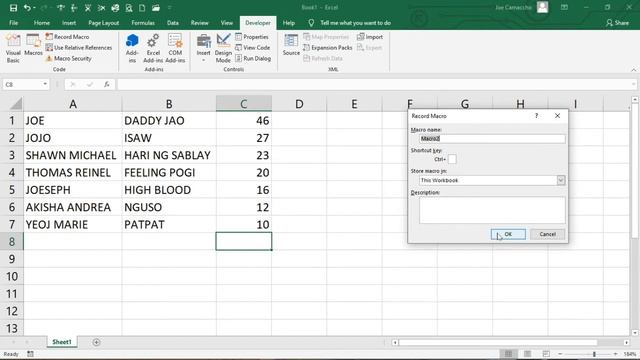This screenshot has height=360, width=640.
Task: Click the help question mark in dialog
Action: [536, 116]
